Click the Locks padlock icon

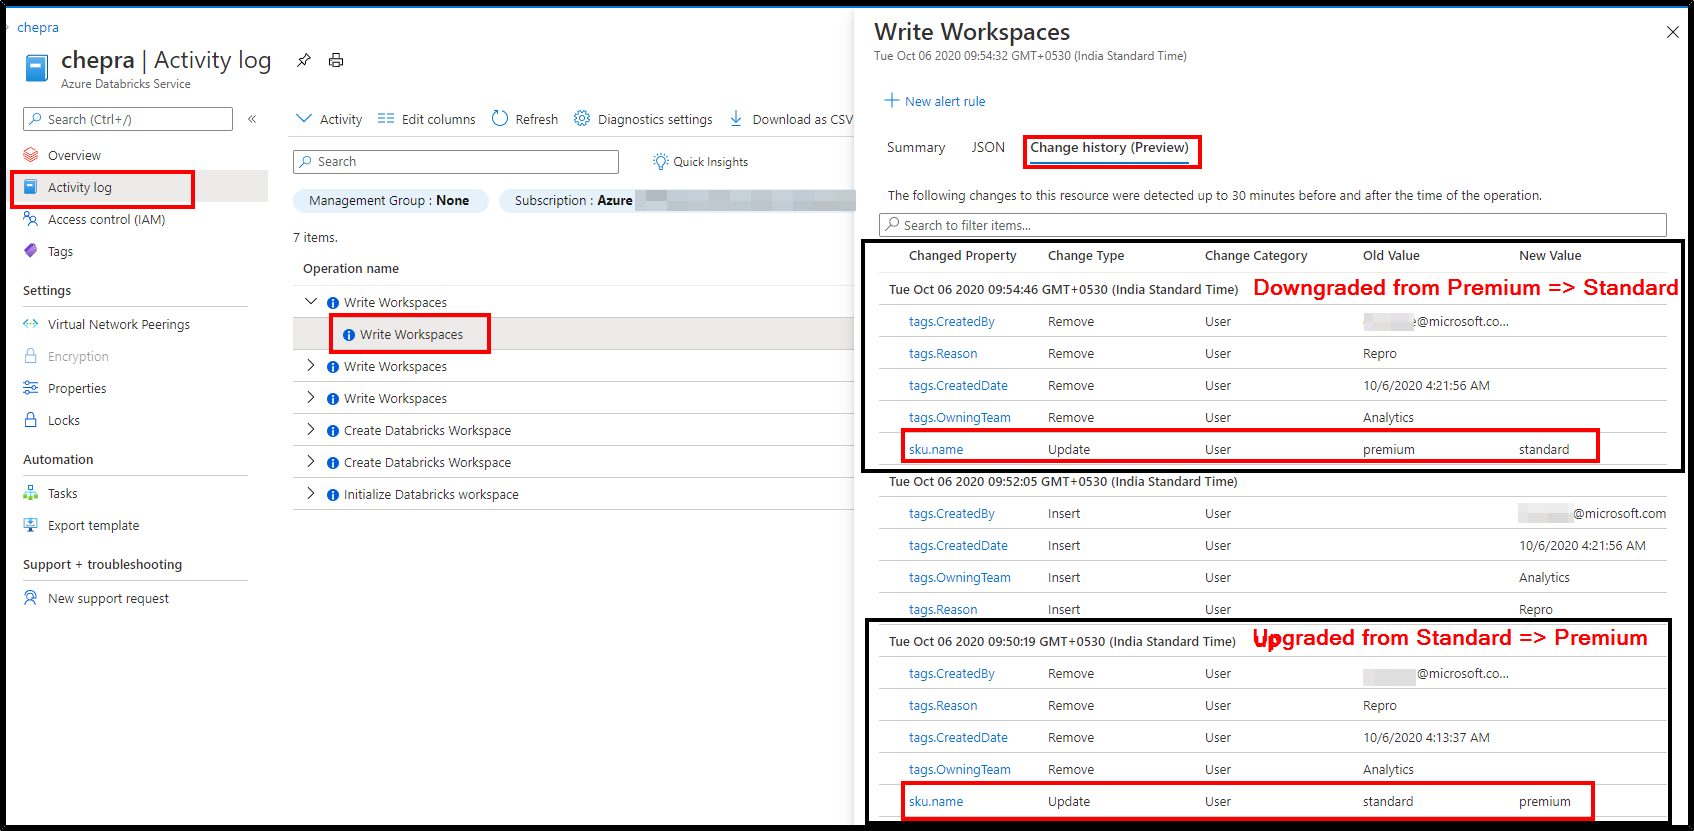[31, 420]
